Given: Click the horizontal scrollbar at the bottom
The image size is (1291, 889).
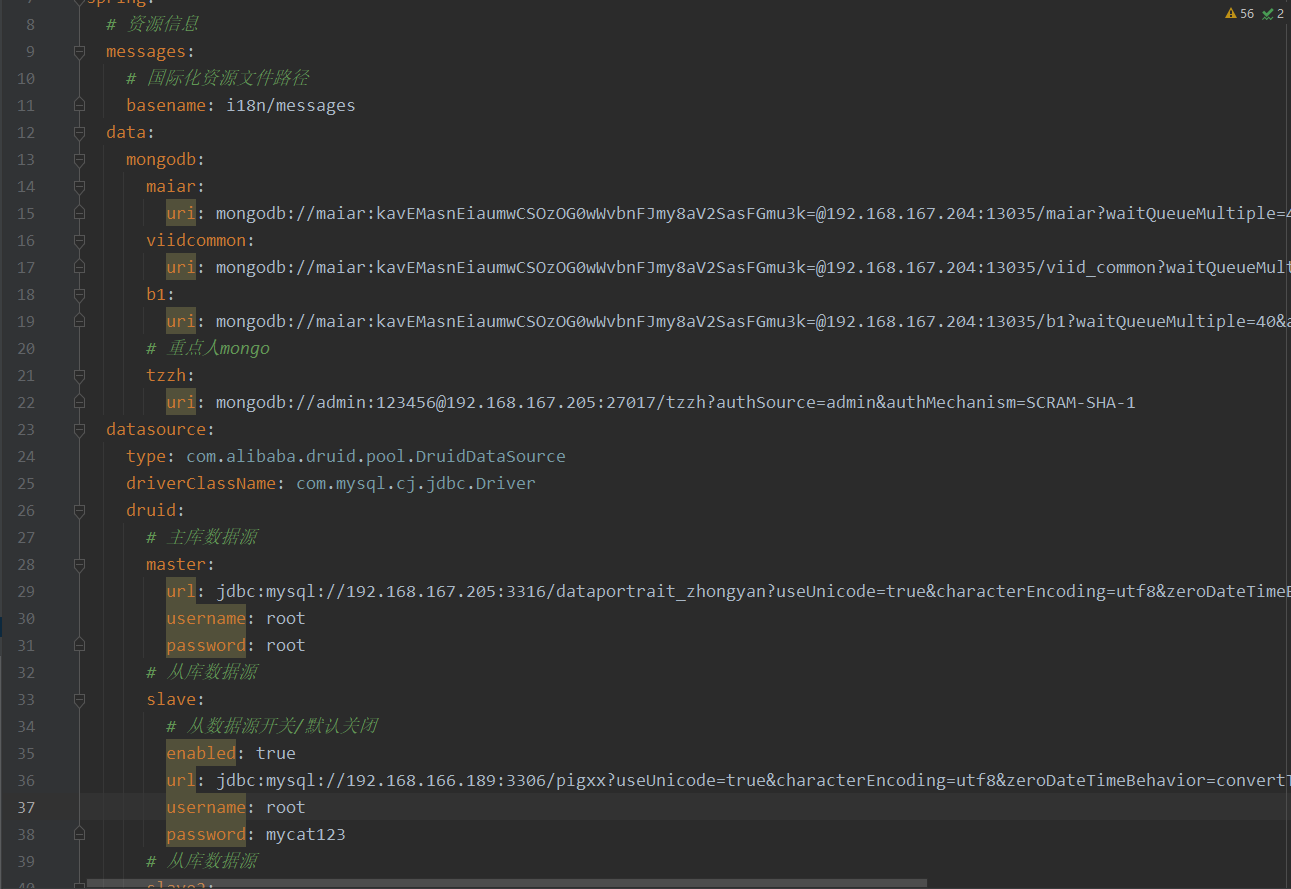Looking at the screenshot, I should point(507,884).
